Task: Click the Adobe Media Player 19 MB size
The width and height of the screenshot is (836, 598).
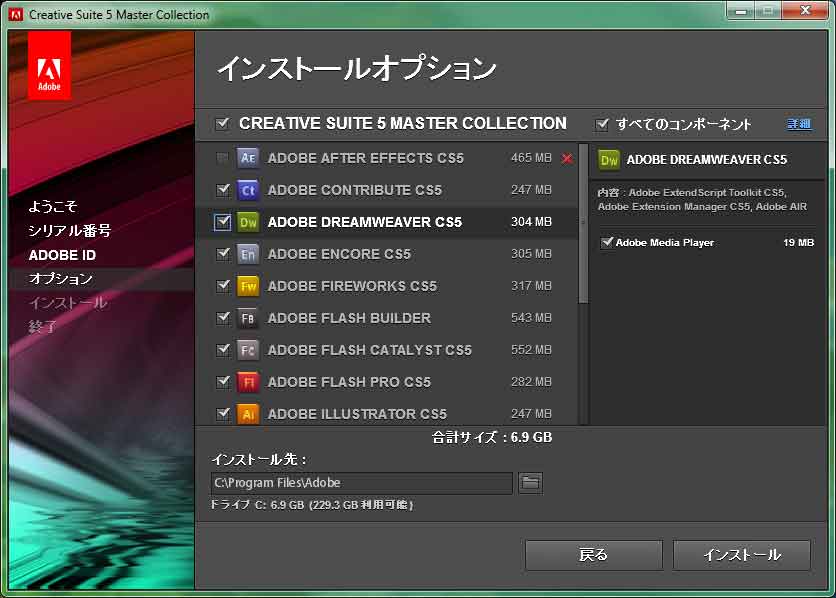Action: pyautogui.click(x=798, y=243)
